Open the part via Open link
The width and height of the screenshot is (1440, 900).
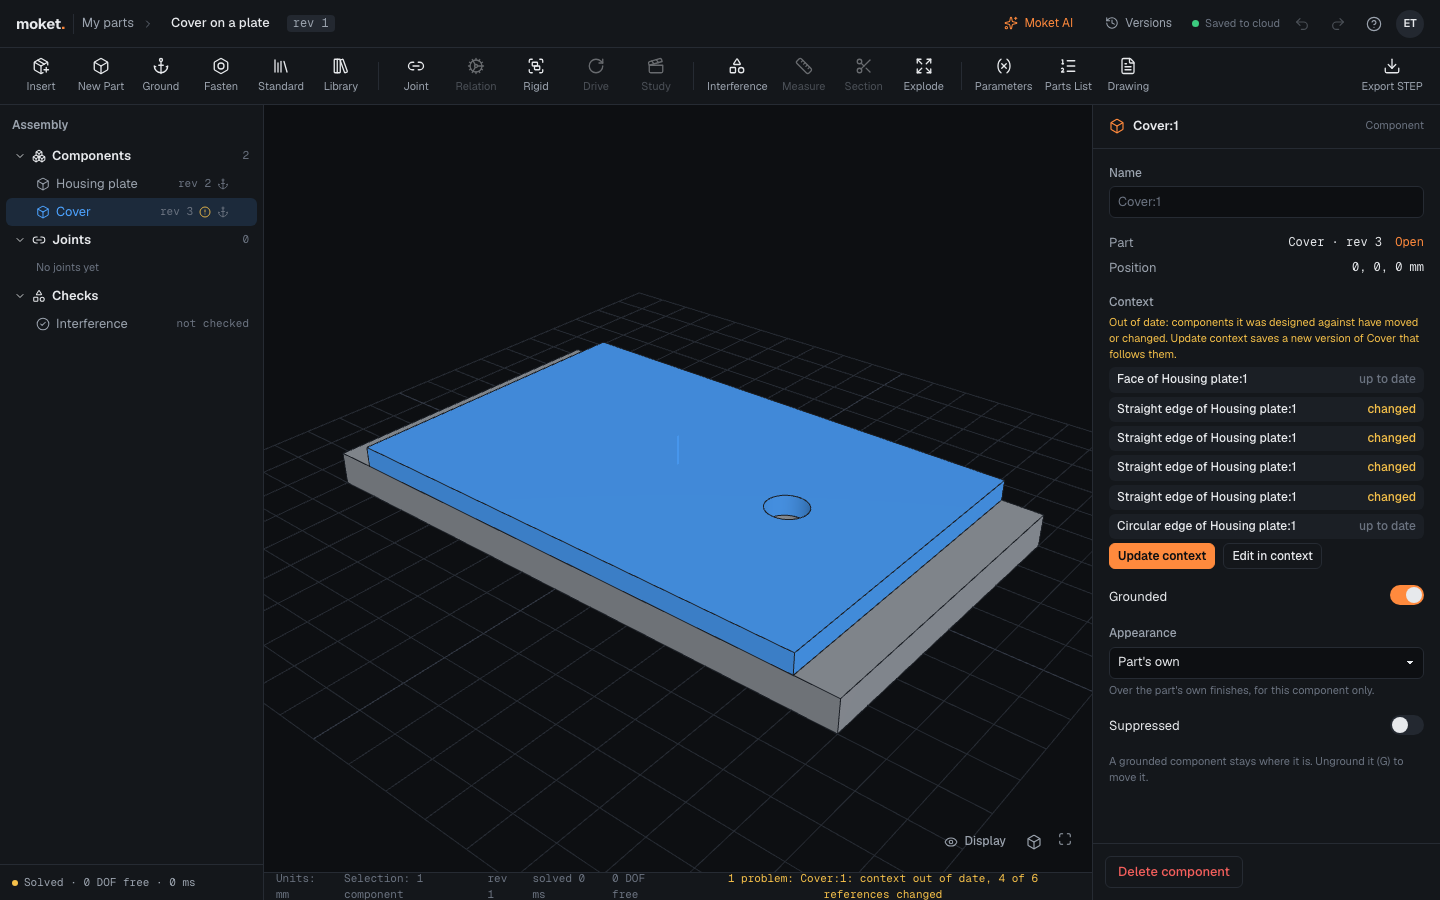[x=1409, y=242]
